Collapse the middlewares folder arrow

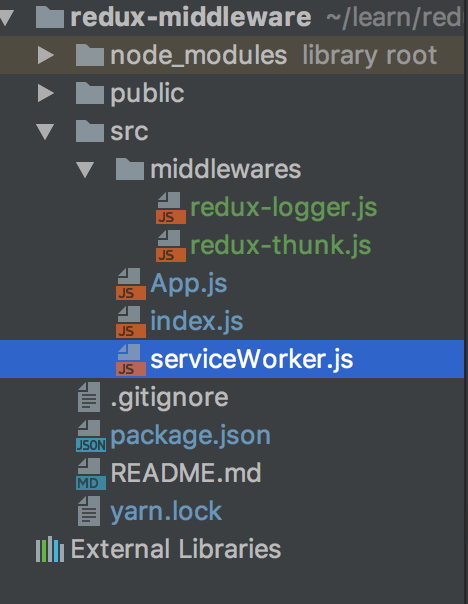click(85, 169)
